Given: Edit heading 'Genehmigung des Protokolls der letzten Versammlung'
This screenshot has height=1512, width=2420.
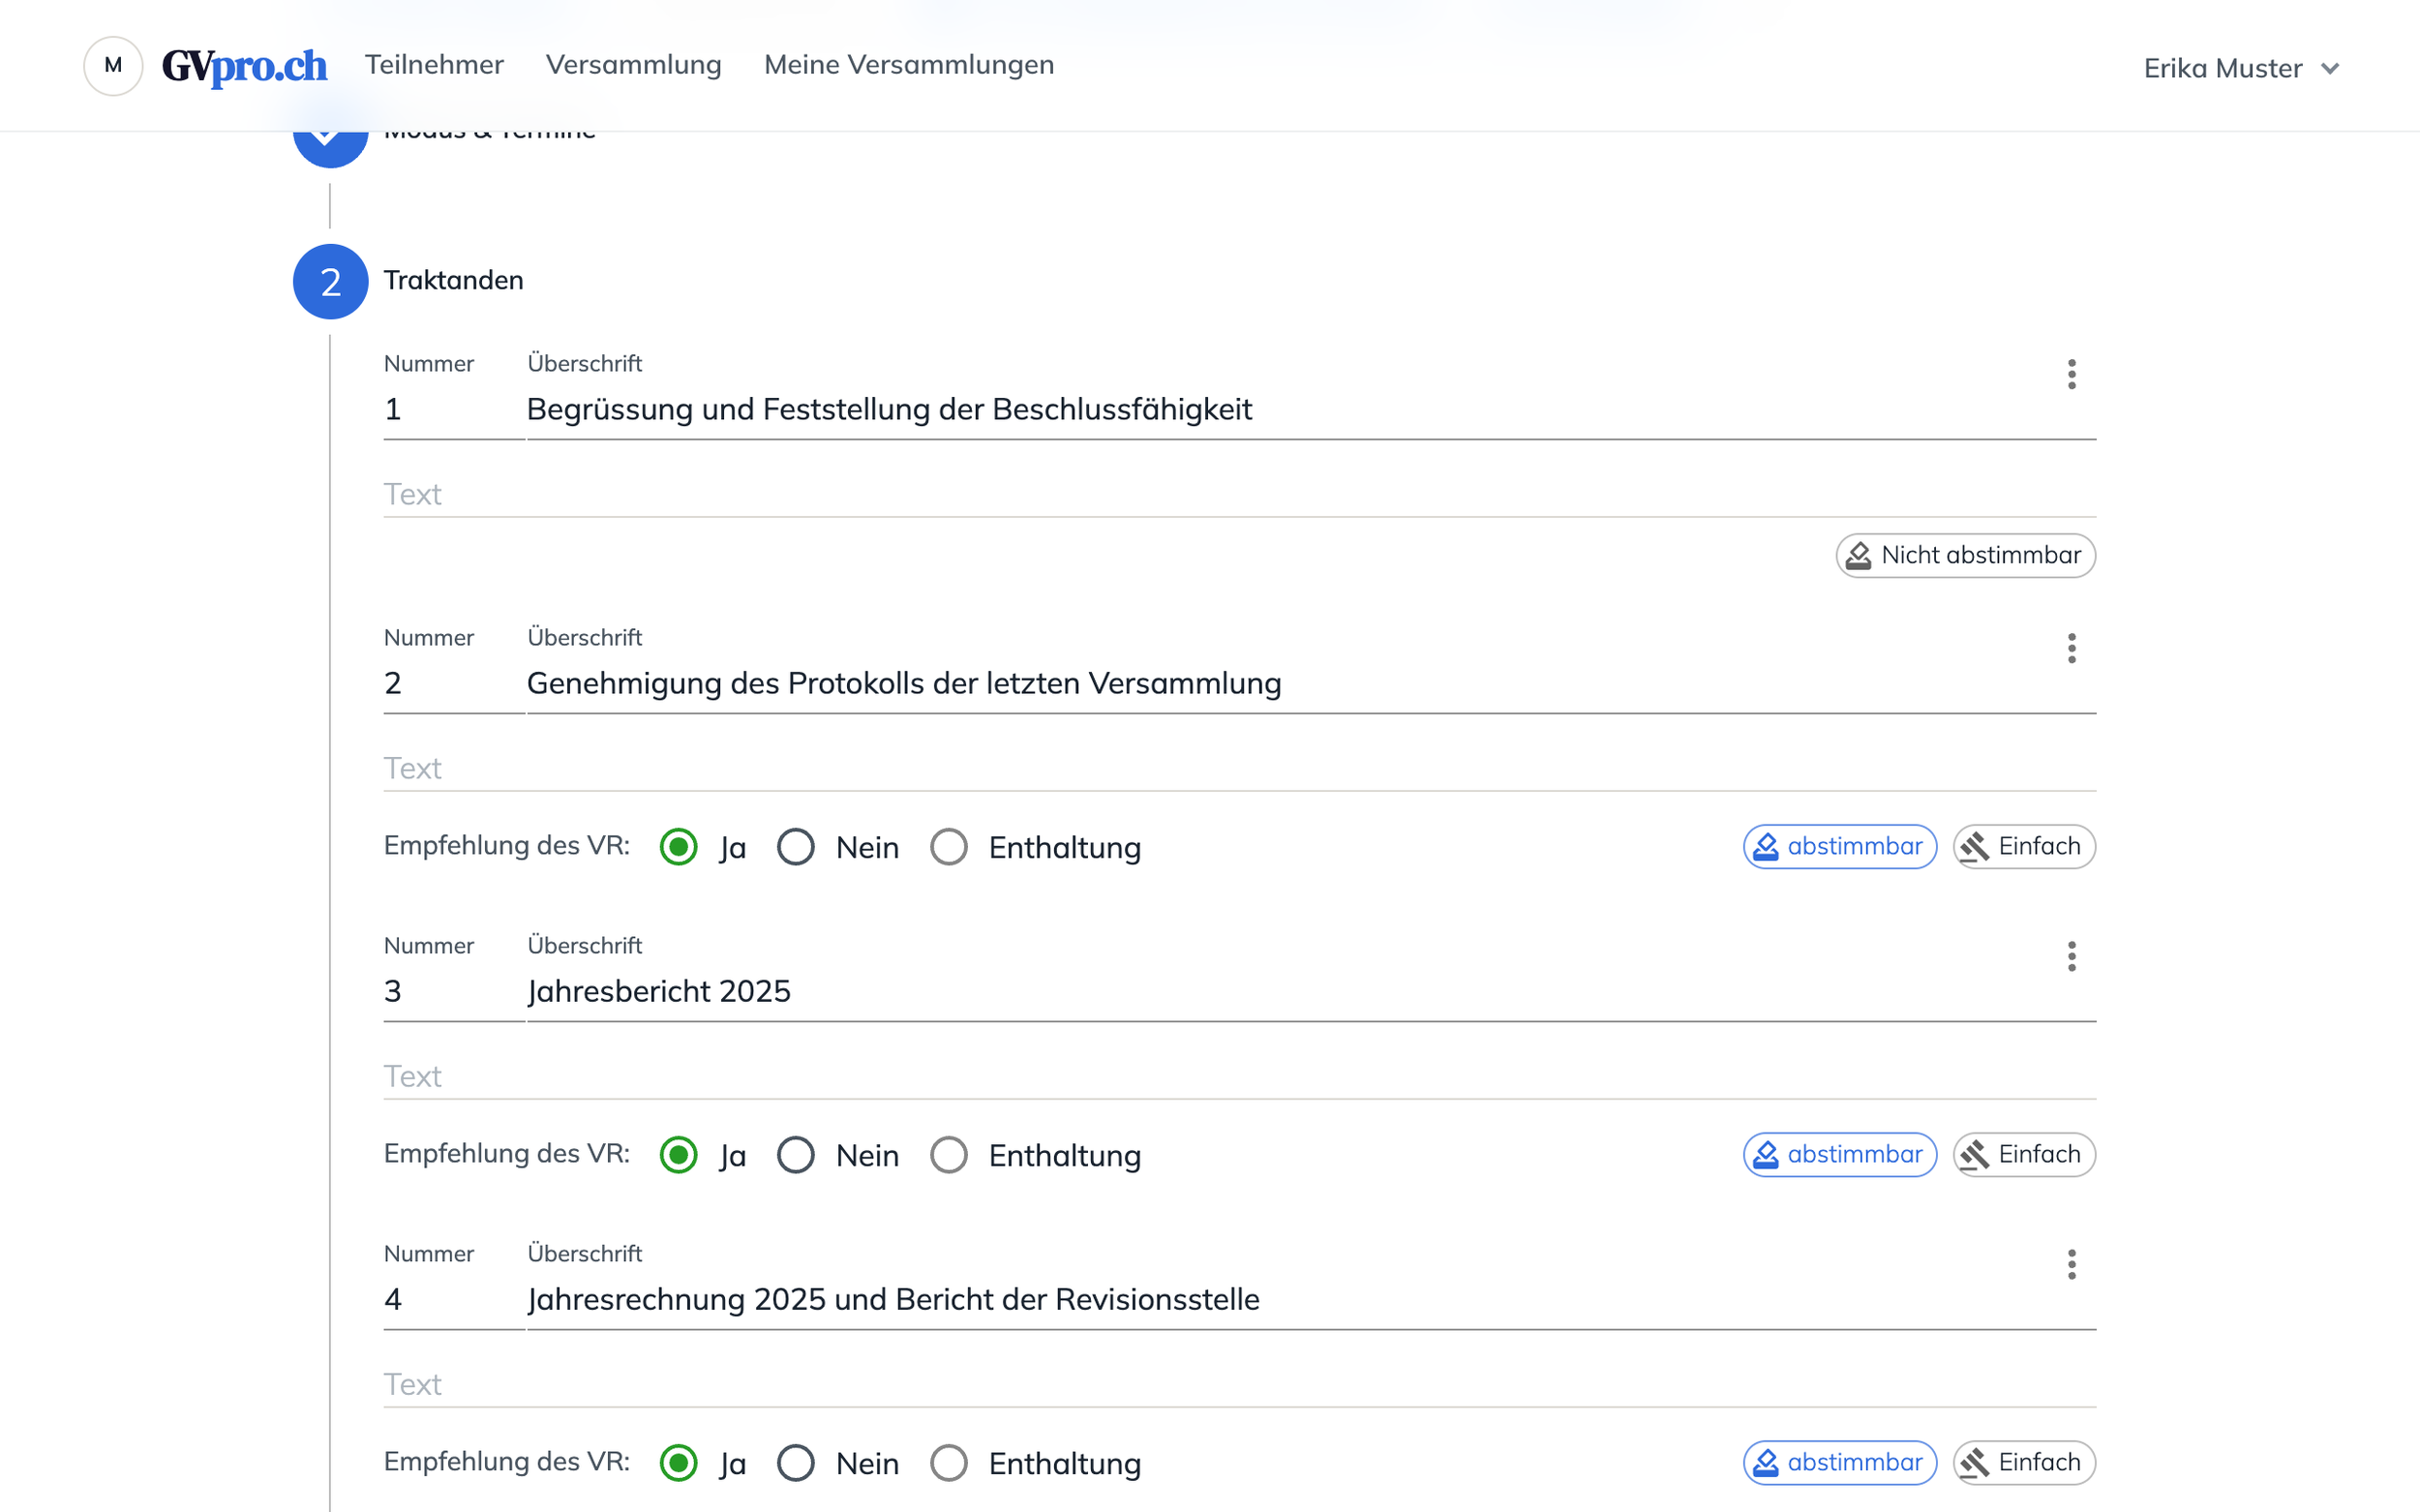Looking at the screenshot, I should tap(1311, 683).
